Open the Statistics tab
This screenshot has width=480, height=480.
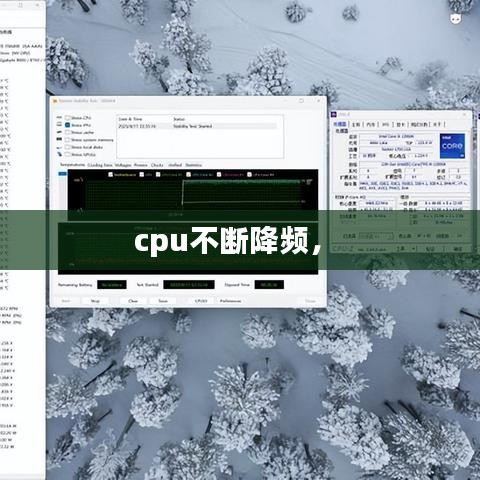(x=194, y=165)
